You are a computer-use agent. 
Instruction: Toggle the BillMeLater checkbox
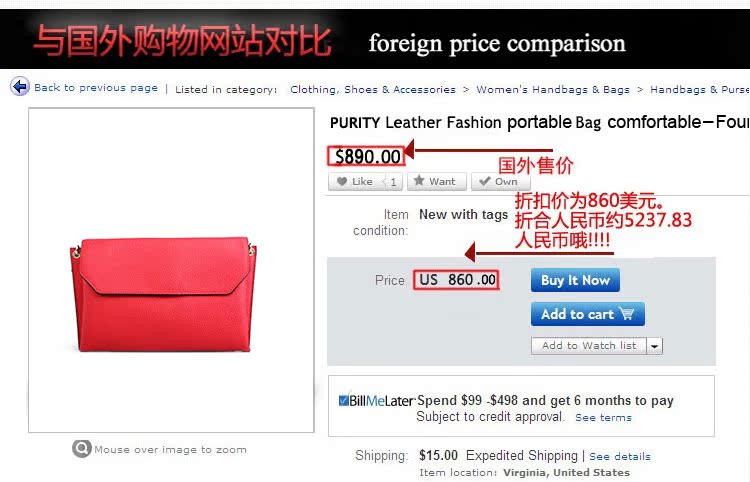343,400
